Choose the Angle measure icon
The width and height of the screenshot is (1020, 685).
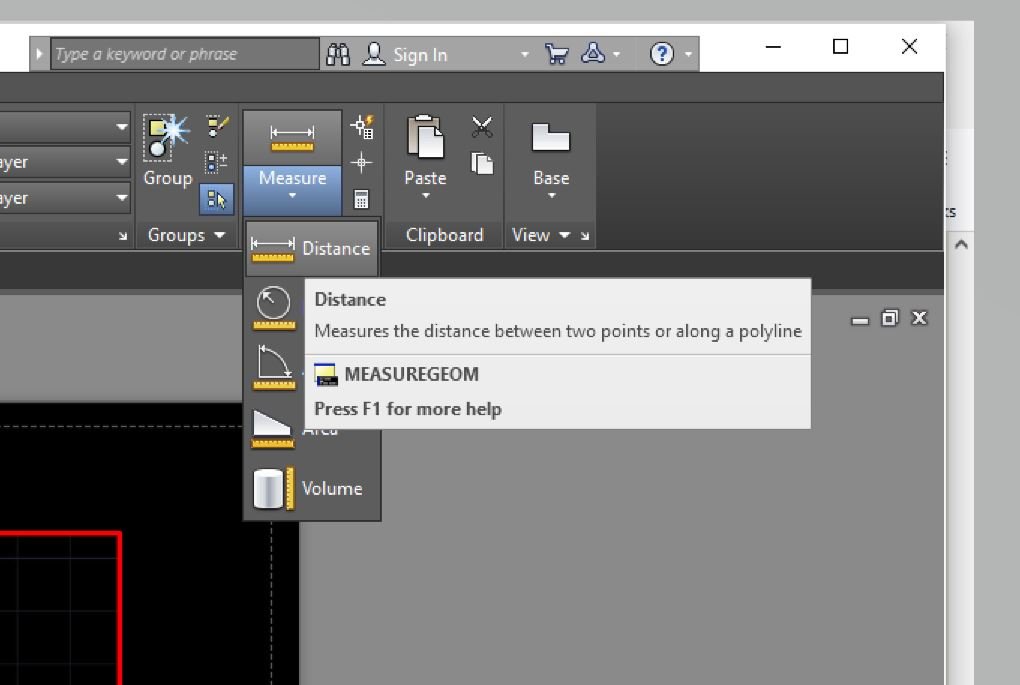[274, 367]
